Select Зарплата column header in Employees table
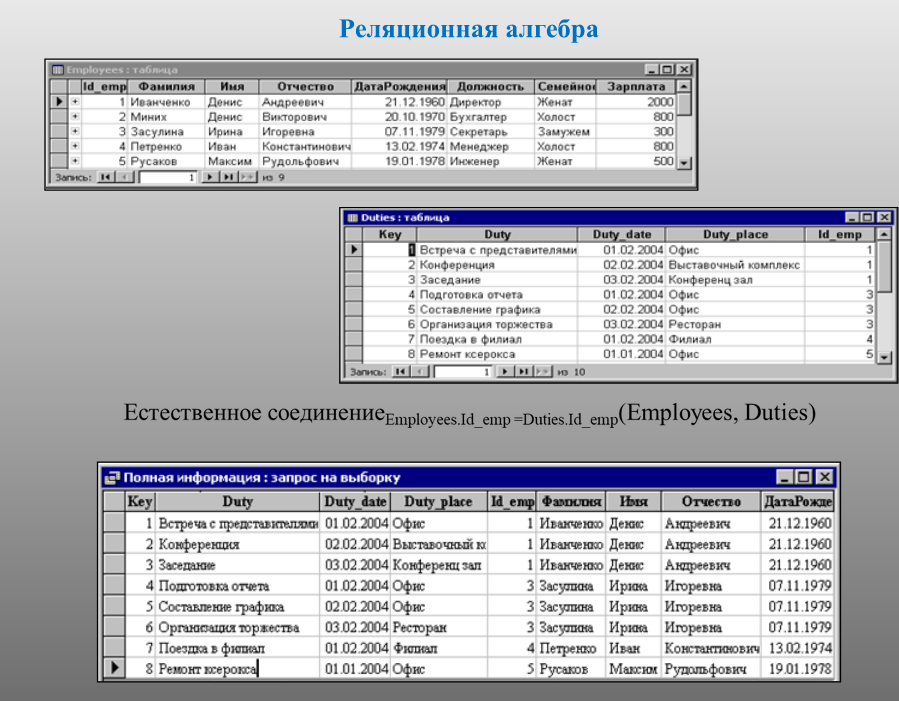 click(636, 87)
